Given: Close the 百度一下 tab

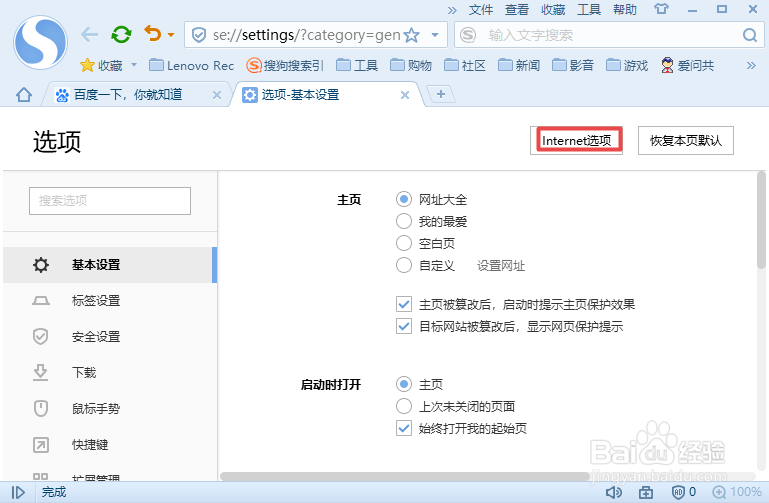Looking at the screenshot, I should coord(217,95).
